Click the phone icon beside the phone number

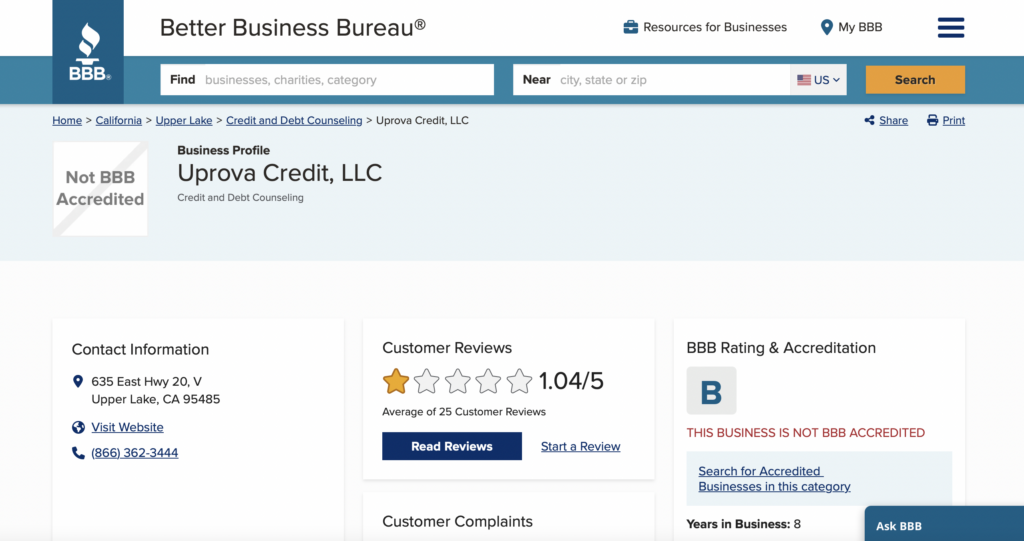point(78,453)
